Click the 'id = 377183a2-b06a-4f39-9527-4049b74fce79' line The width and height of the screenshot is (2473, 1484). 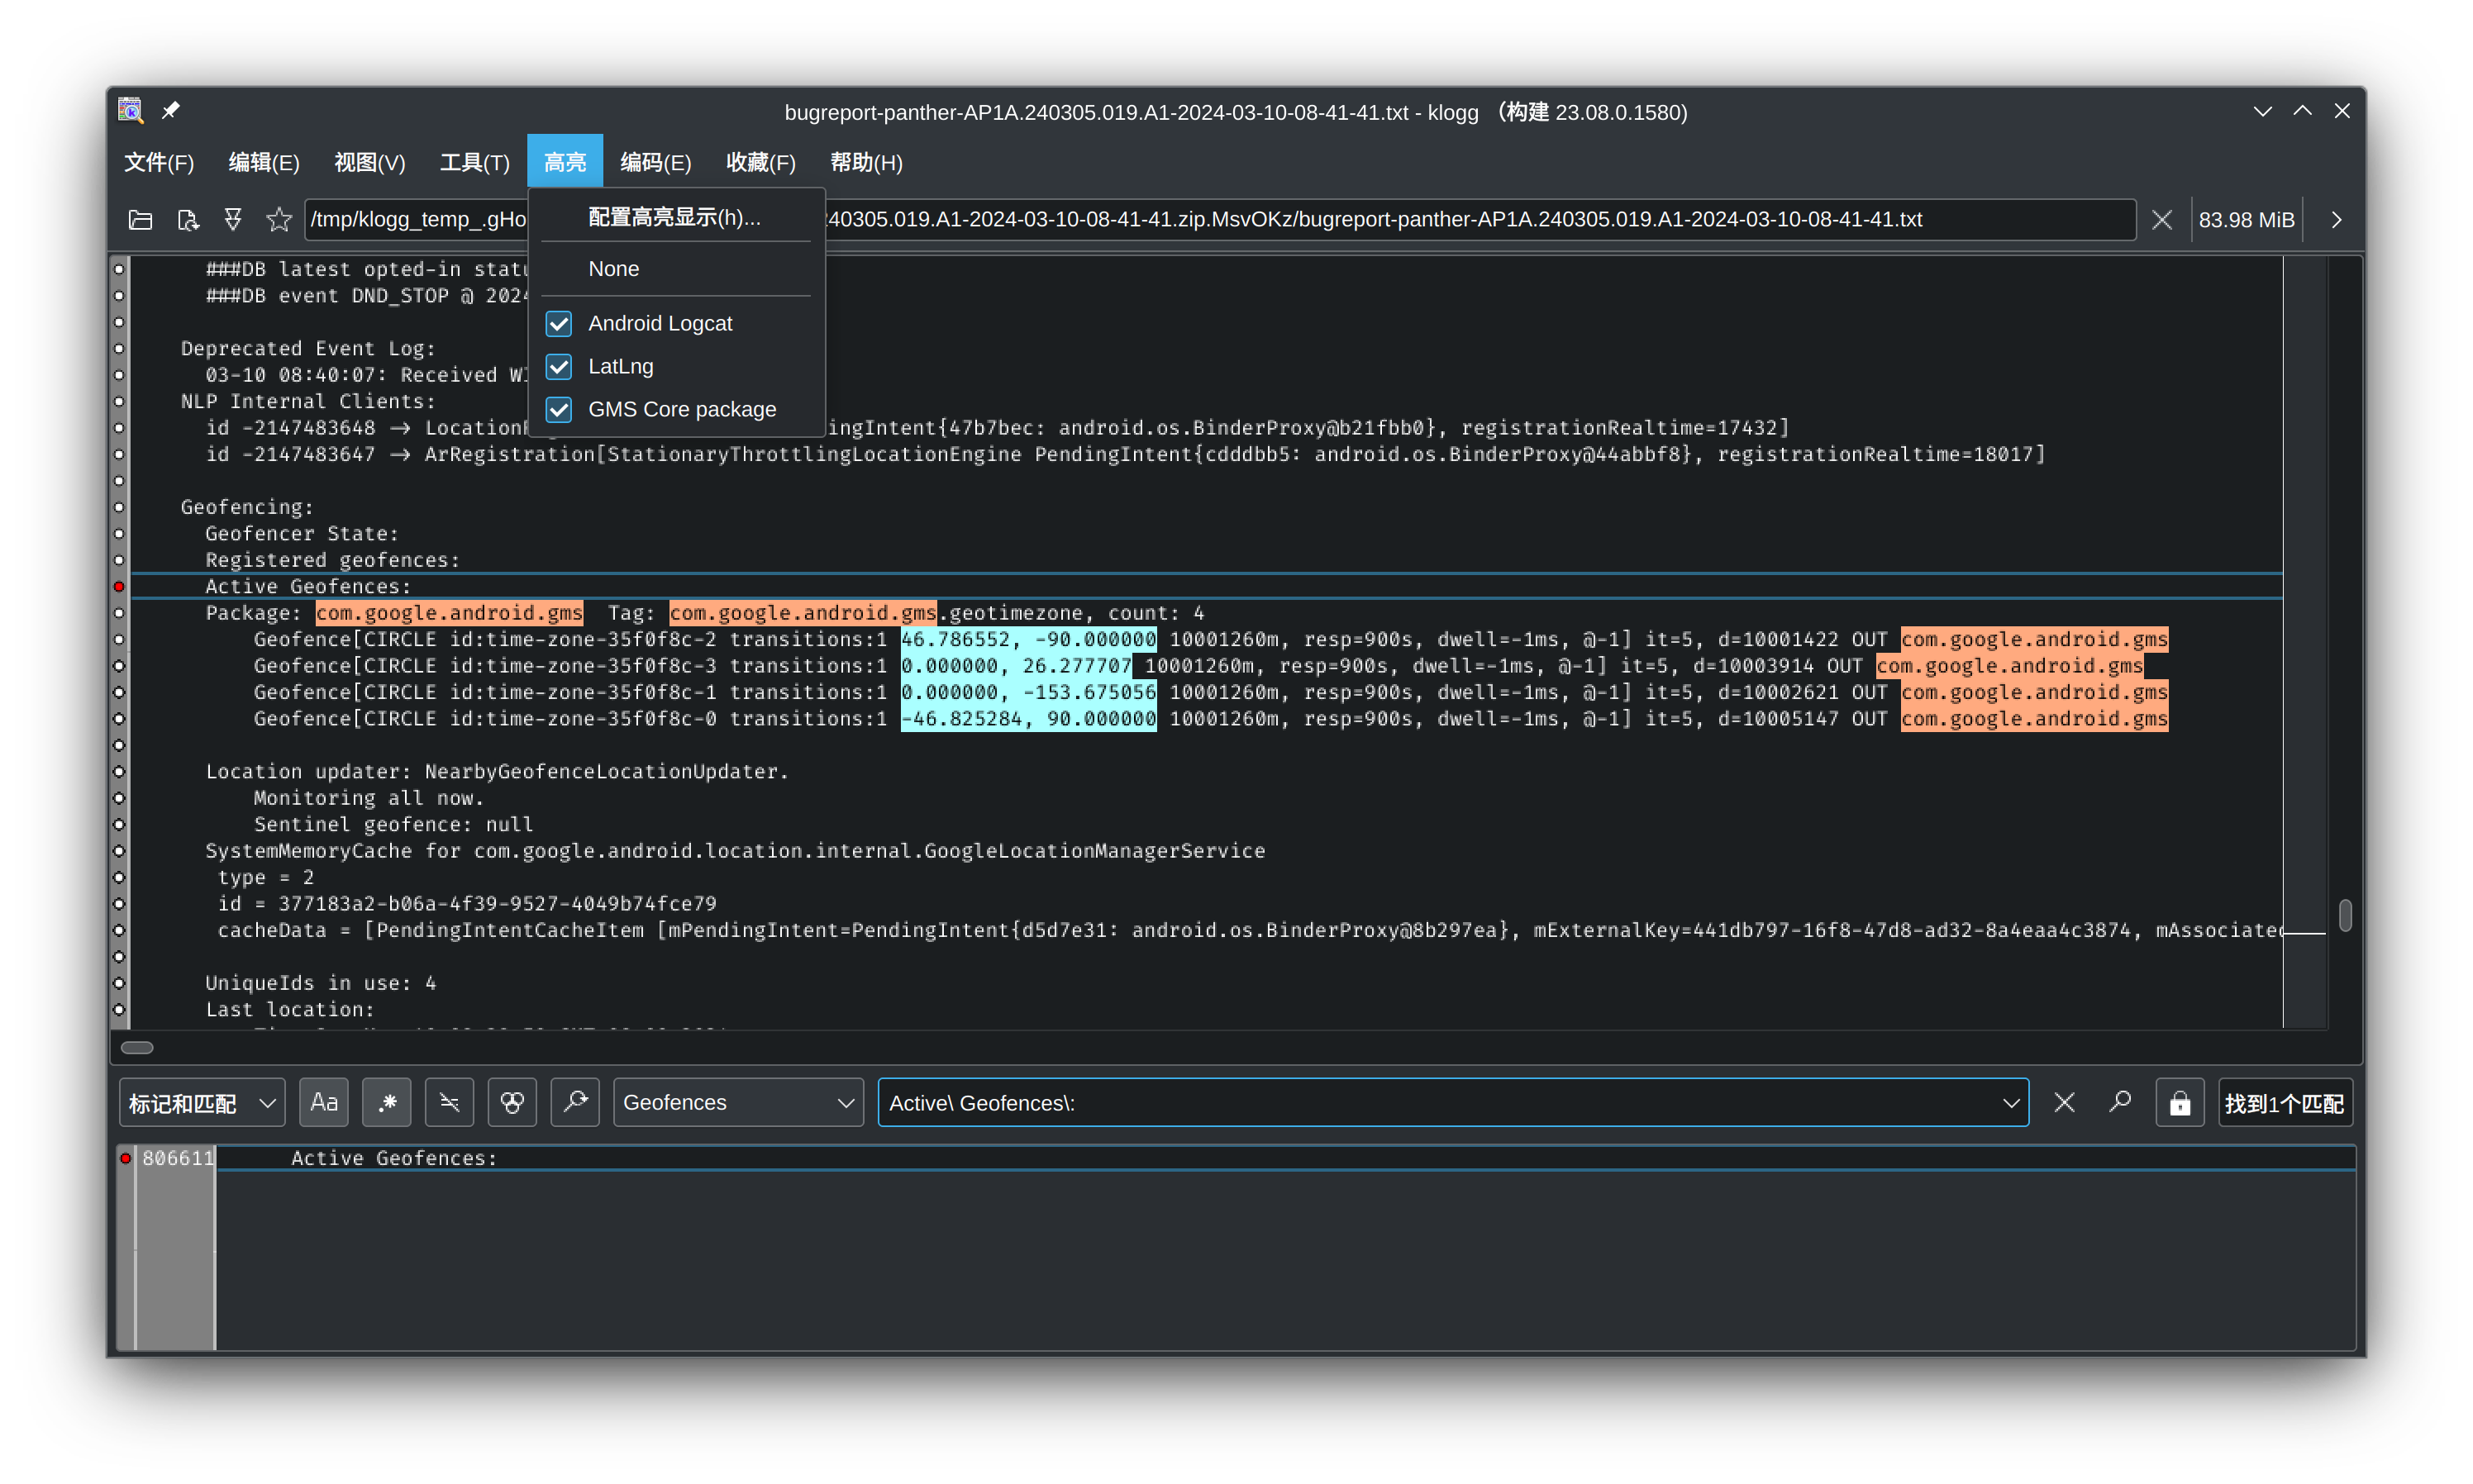467,904
